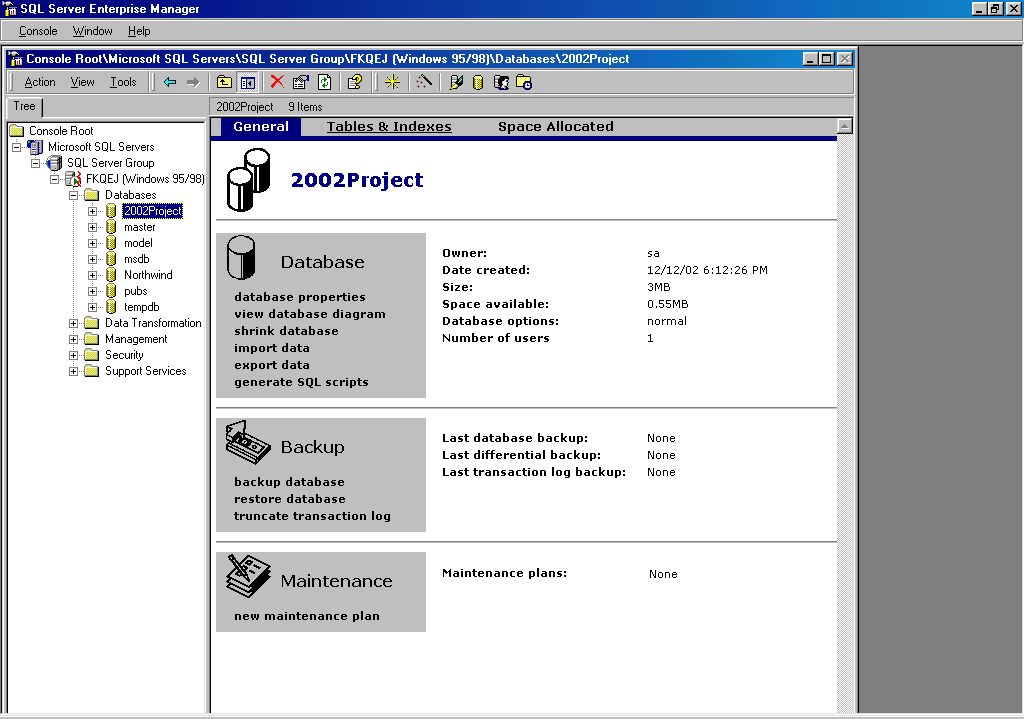Screen dimensions: 1024x719
Task: Expand the Northwind database node
Action: point(92,275)
